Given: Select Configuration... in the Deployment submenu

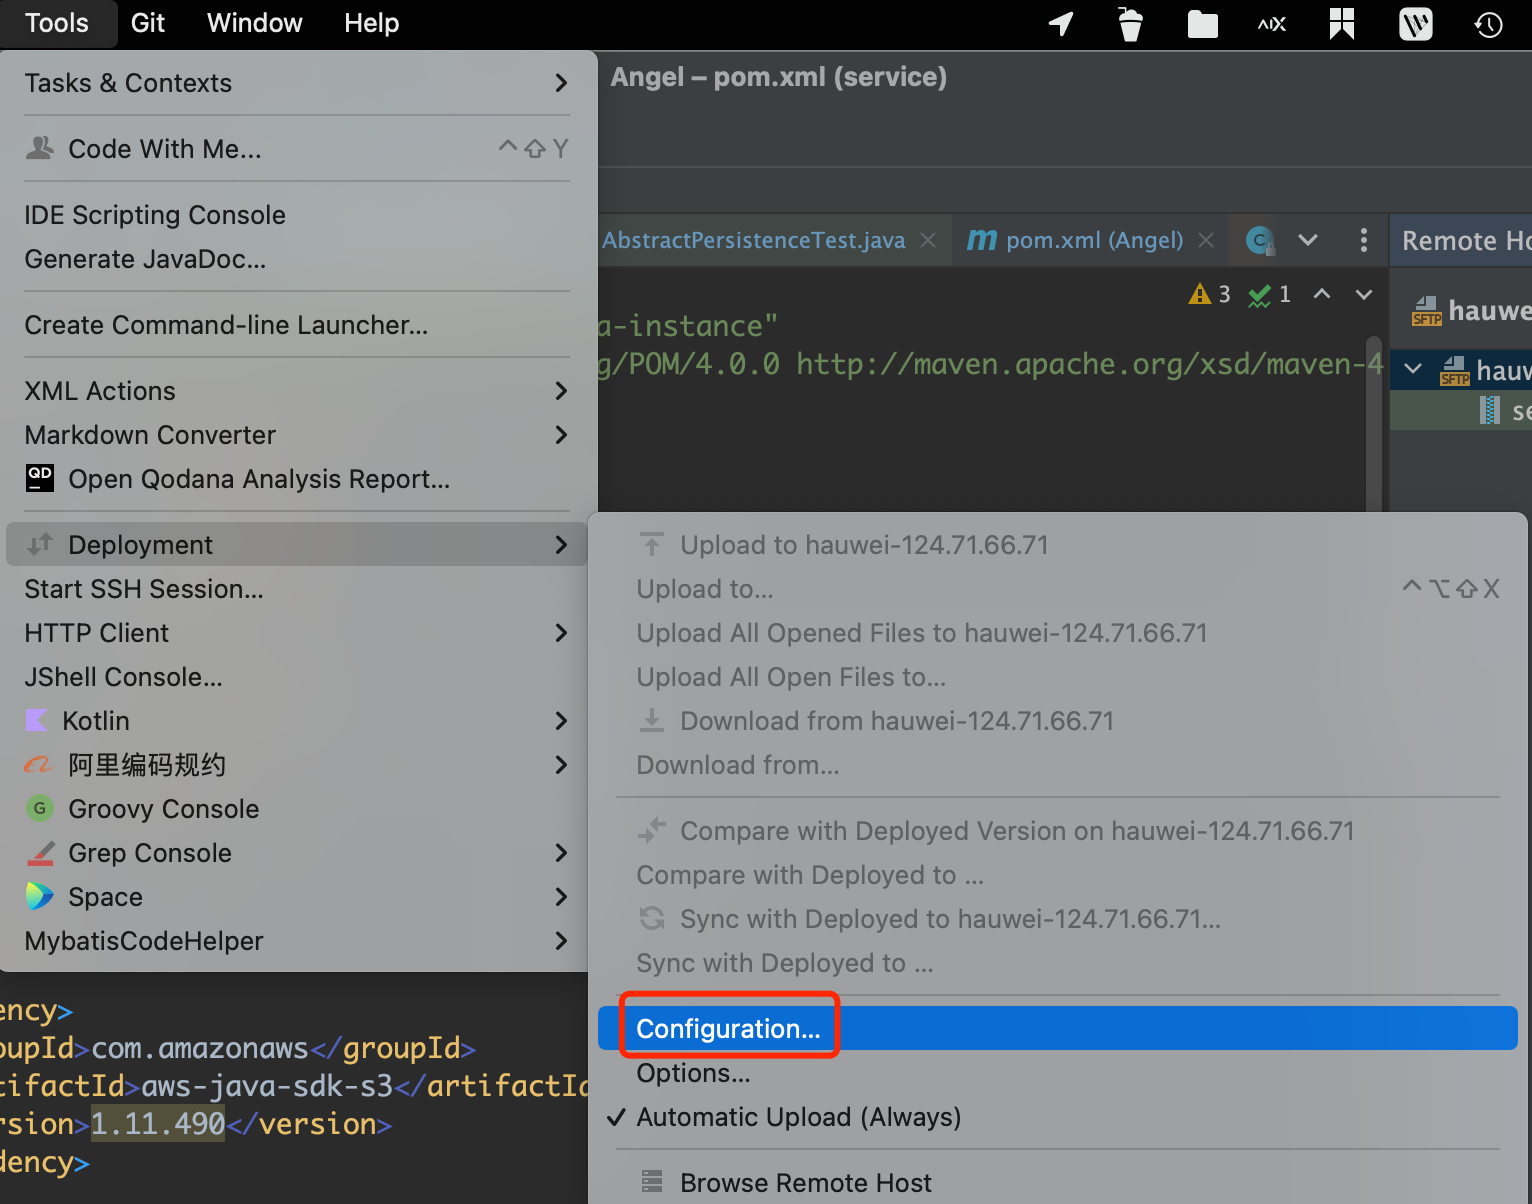Looking at the screenshot, I should tap(728, 1028).
